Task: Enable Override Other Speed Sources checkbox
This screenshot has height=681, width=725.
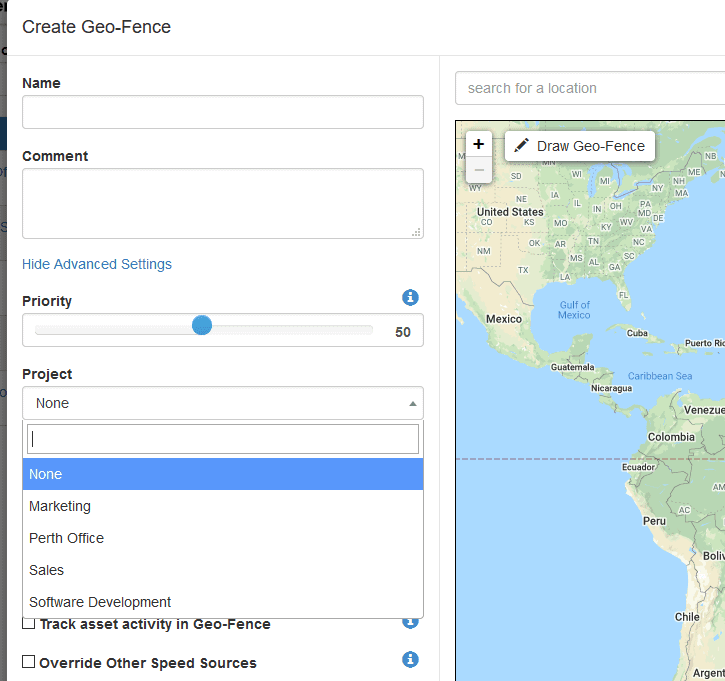Action: click(29, 662)
